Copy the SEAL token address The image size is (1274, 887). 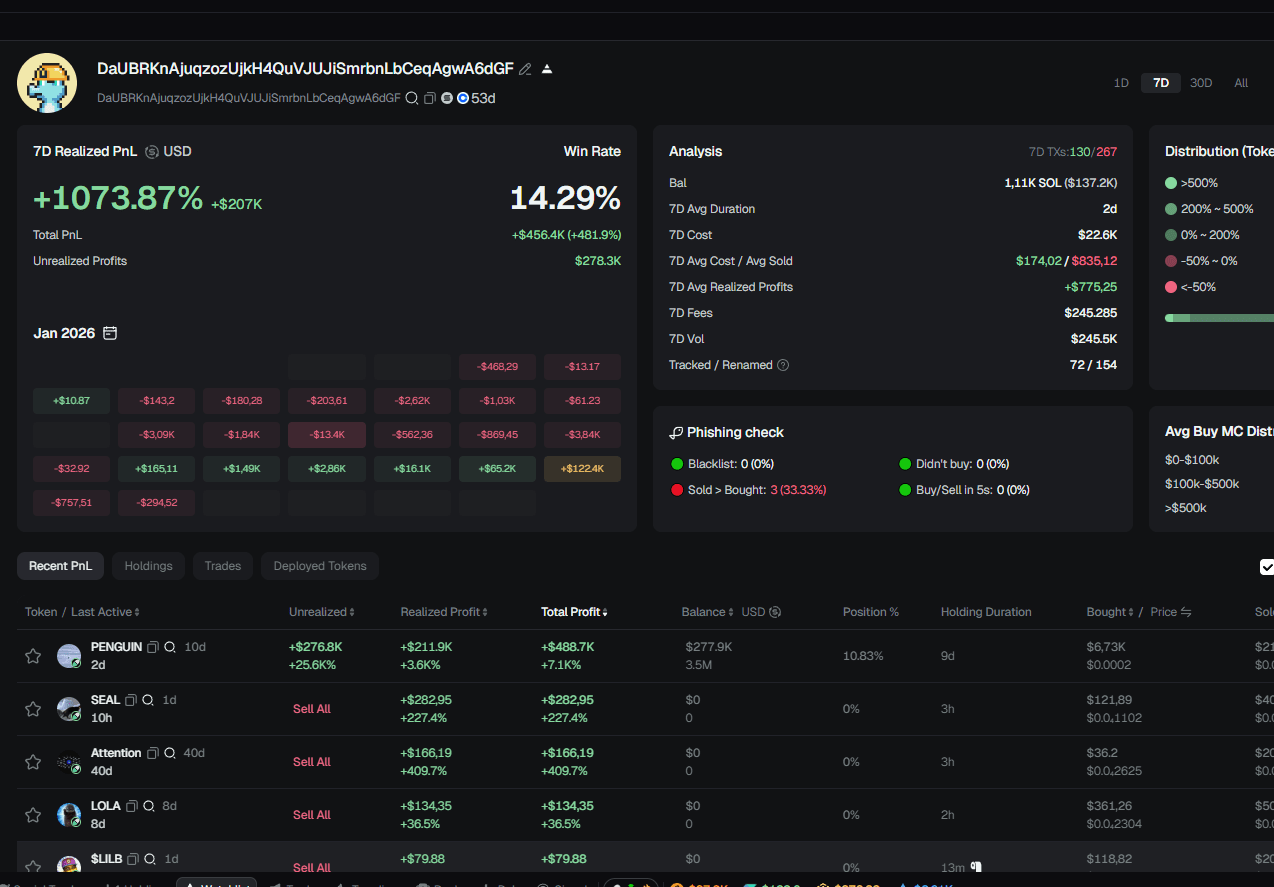(130, 700)
